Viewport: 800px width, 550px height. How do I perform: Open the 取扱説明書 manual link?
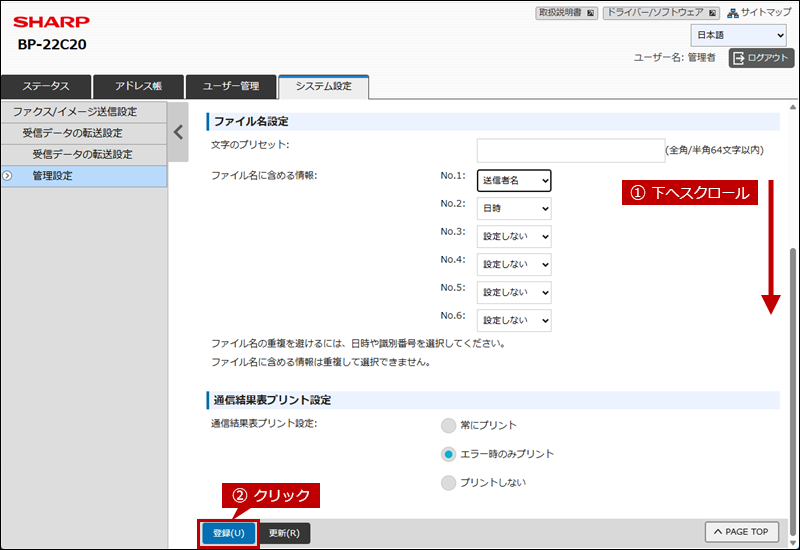[567, 13]
